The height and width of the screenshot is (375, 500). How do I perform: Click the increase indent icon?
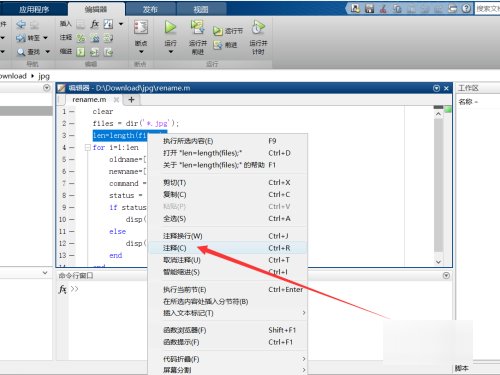95,52
